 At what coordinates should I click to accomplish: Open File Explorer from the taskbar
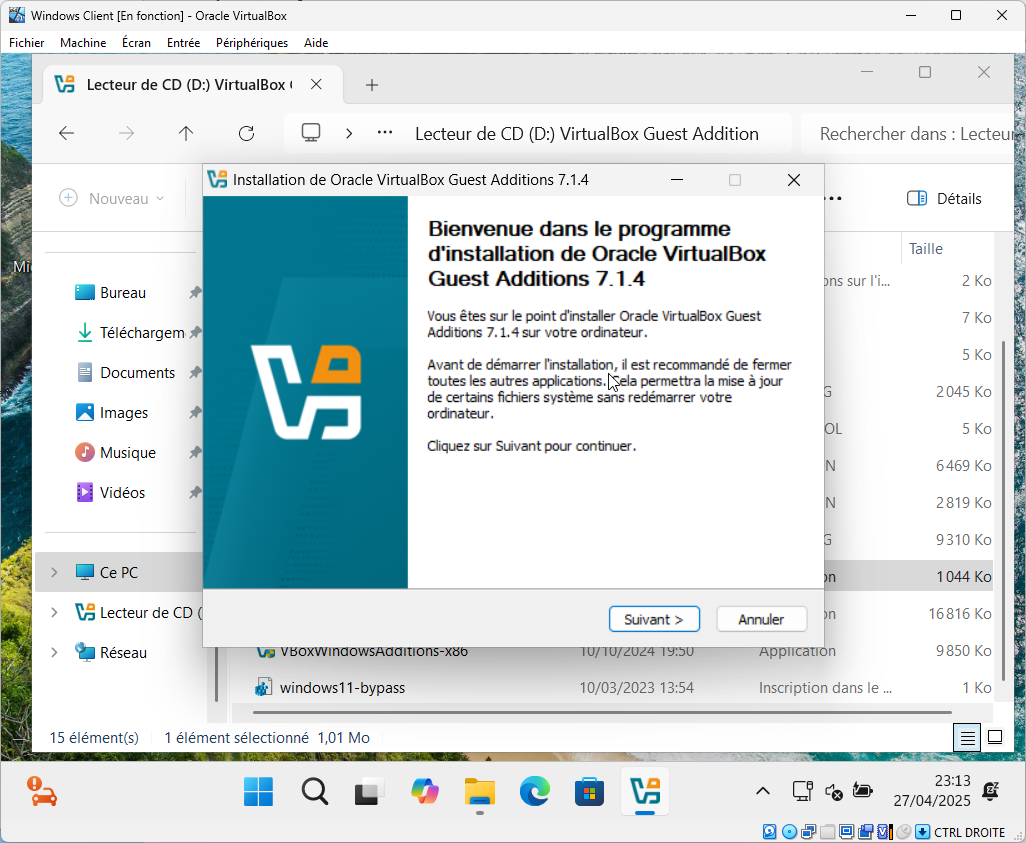click(480, 792)
